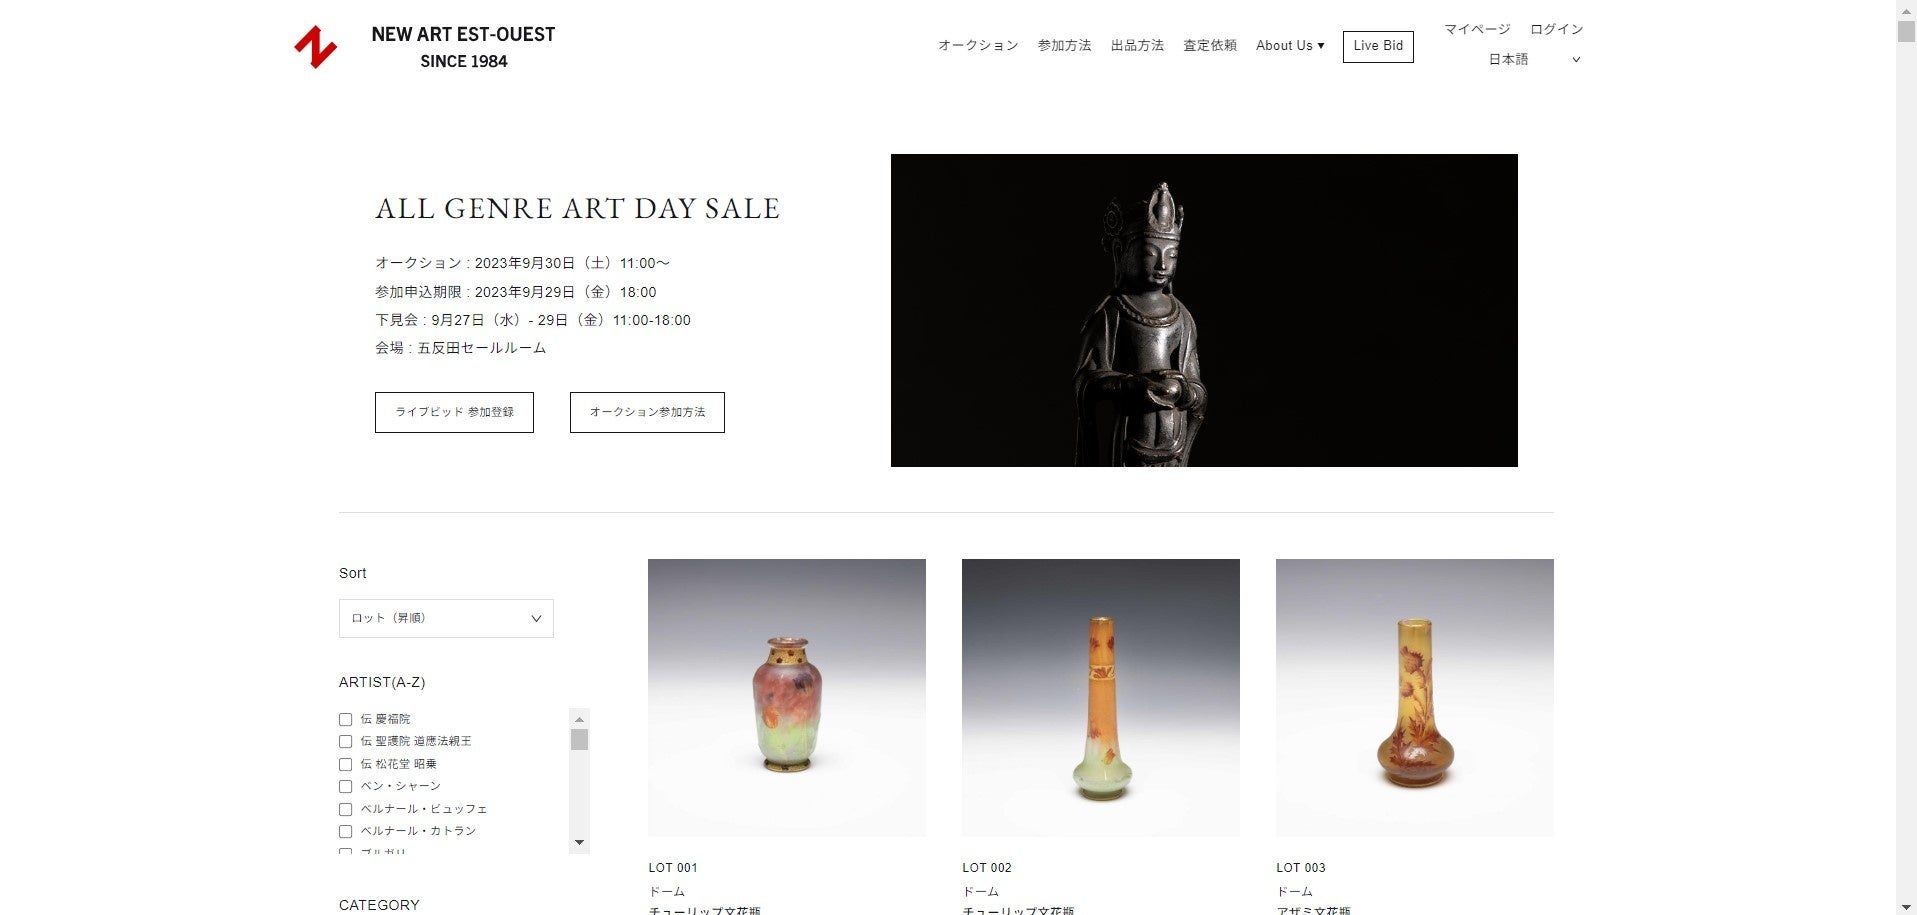The image size is (1917, 915).
Task: Click artist list scroll-down arrow
Action: pyautogui.click(x=579, y=843)
